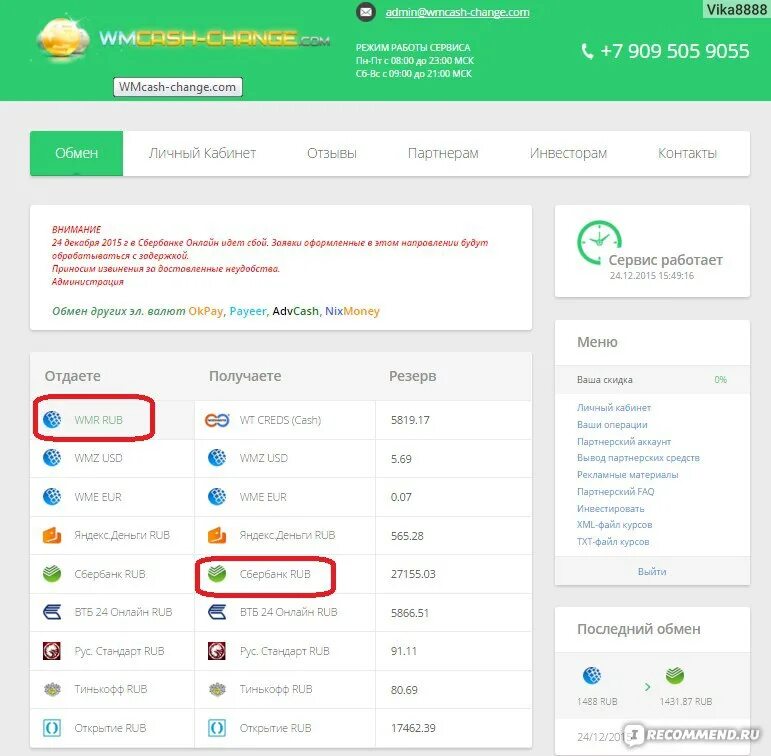Select WME EUR icon in Отдаете column
Viewport: 771px width, 756px height.
click(x=52, y=497)
